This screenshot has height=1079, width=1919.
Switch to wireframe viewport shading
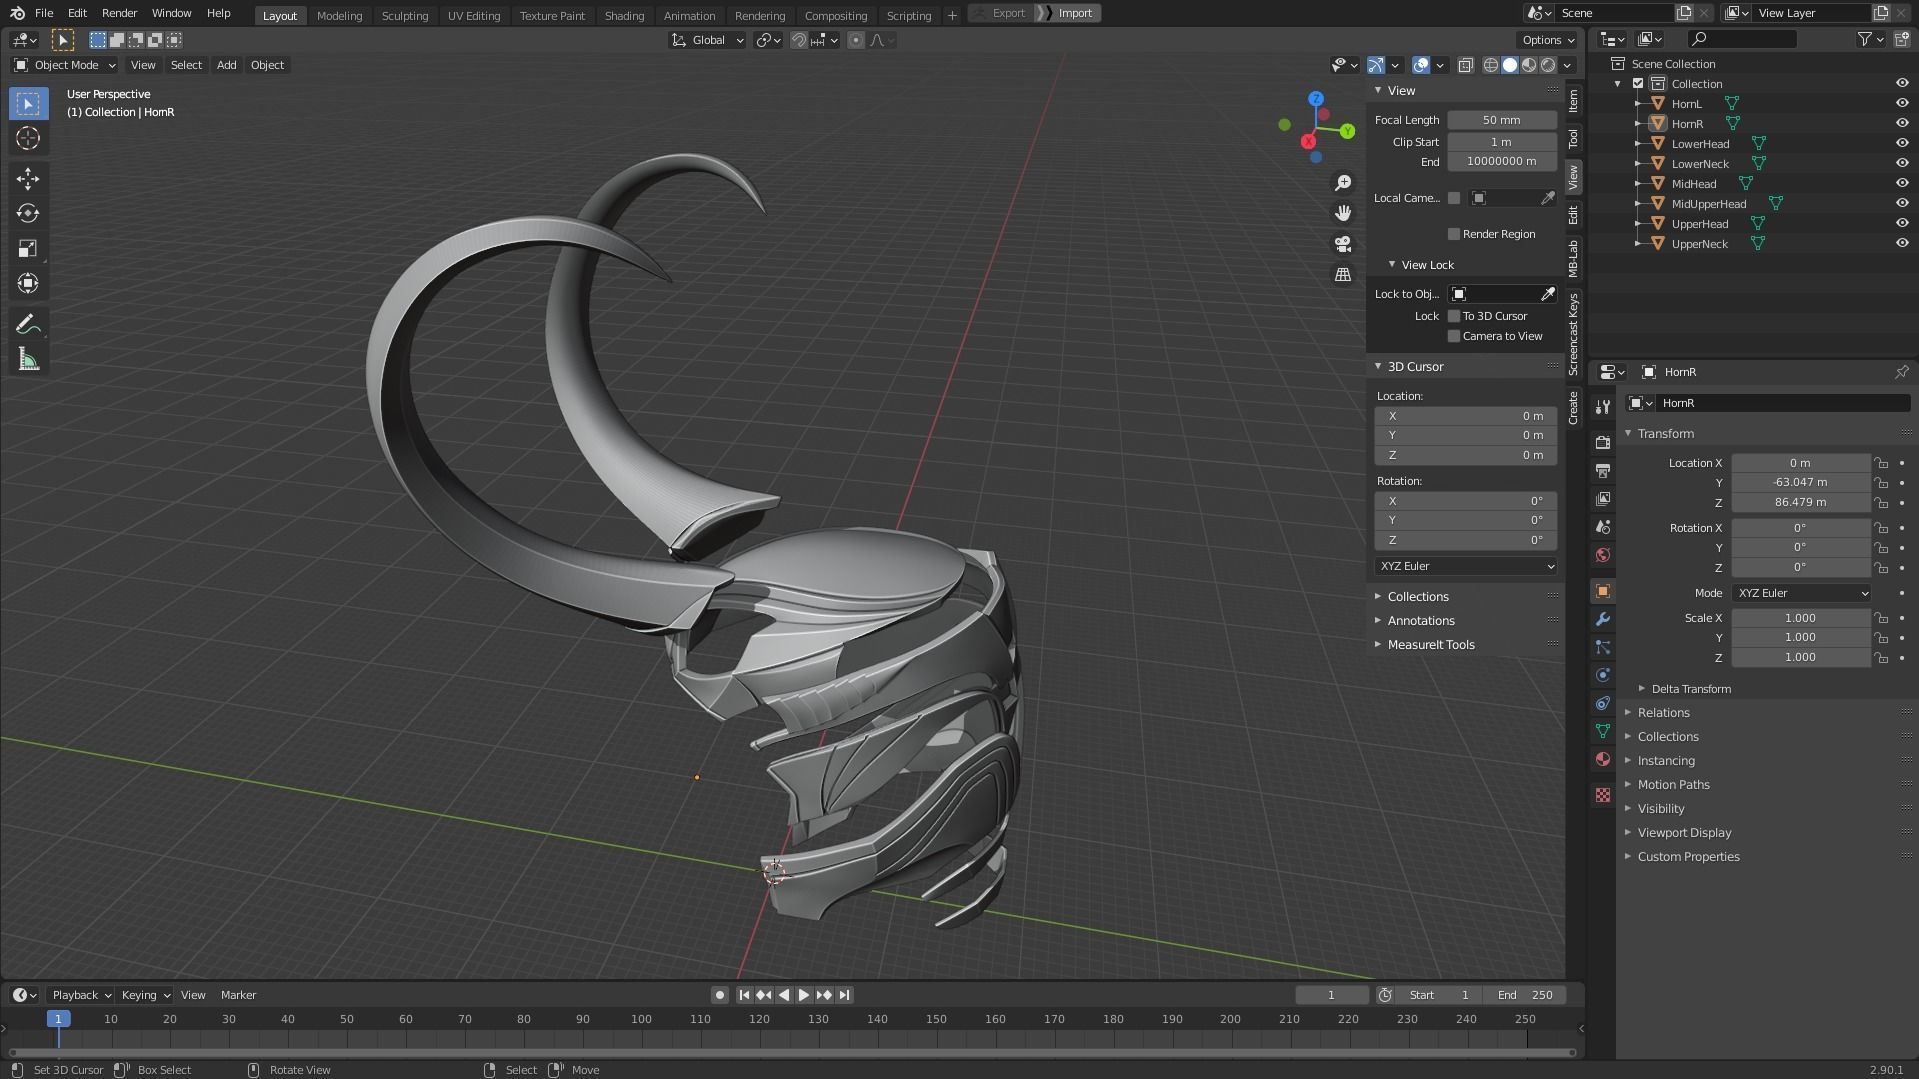(x=1490, y=65)
